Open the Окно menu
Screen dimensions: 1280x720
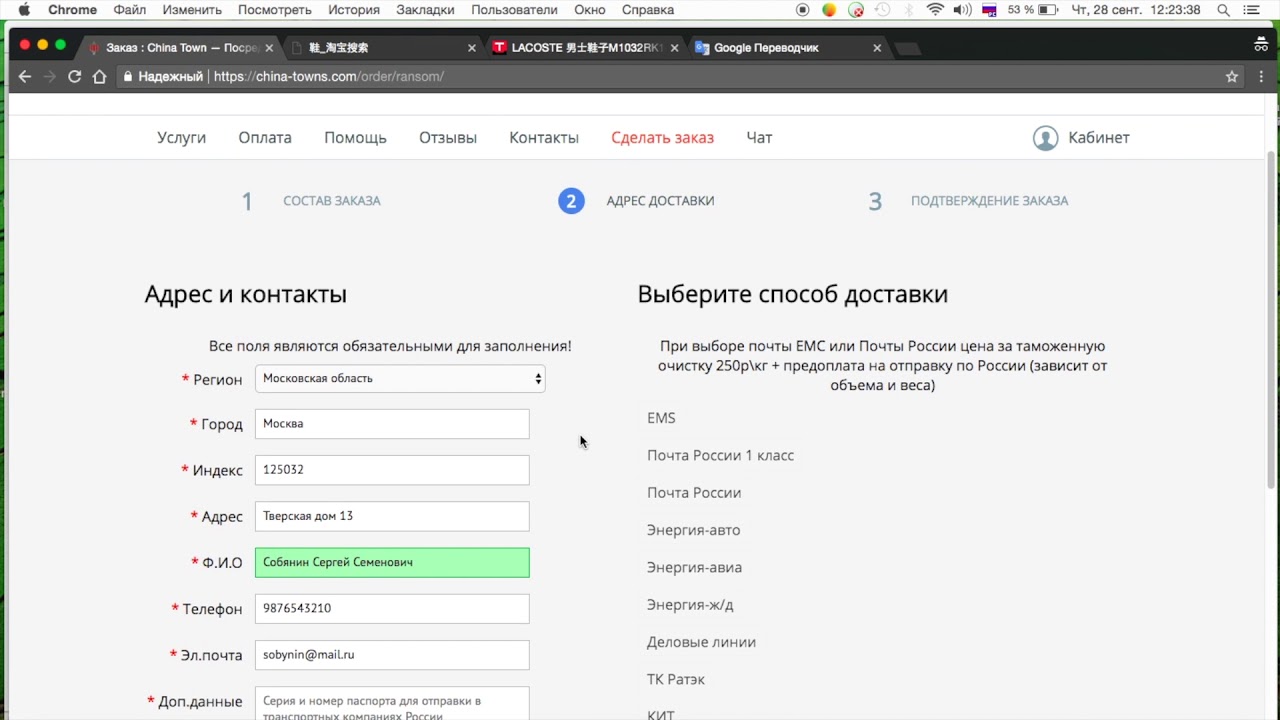tap(590, 10)
